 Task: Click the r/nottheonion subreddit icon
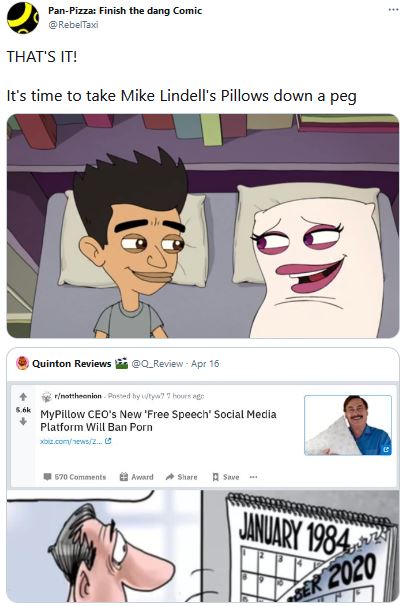click(46, 397)
